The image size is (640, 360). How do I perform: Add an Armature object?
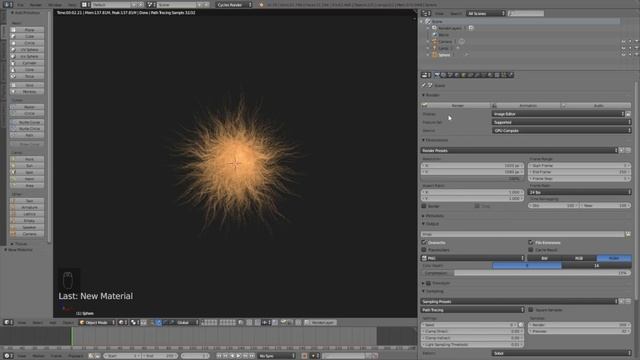(x=27, y=207)
